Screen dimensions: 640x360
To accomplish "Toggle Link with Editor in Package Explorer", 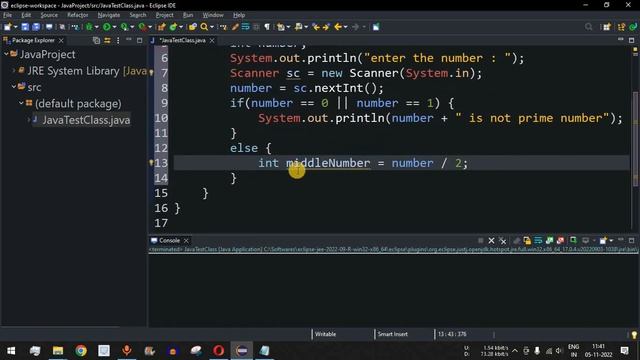I will [107, 40].
